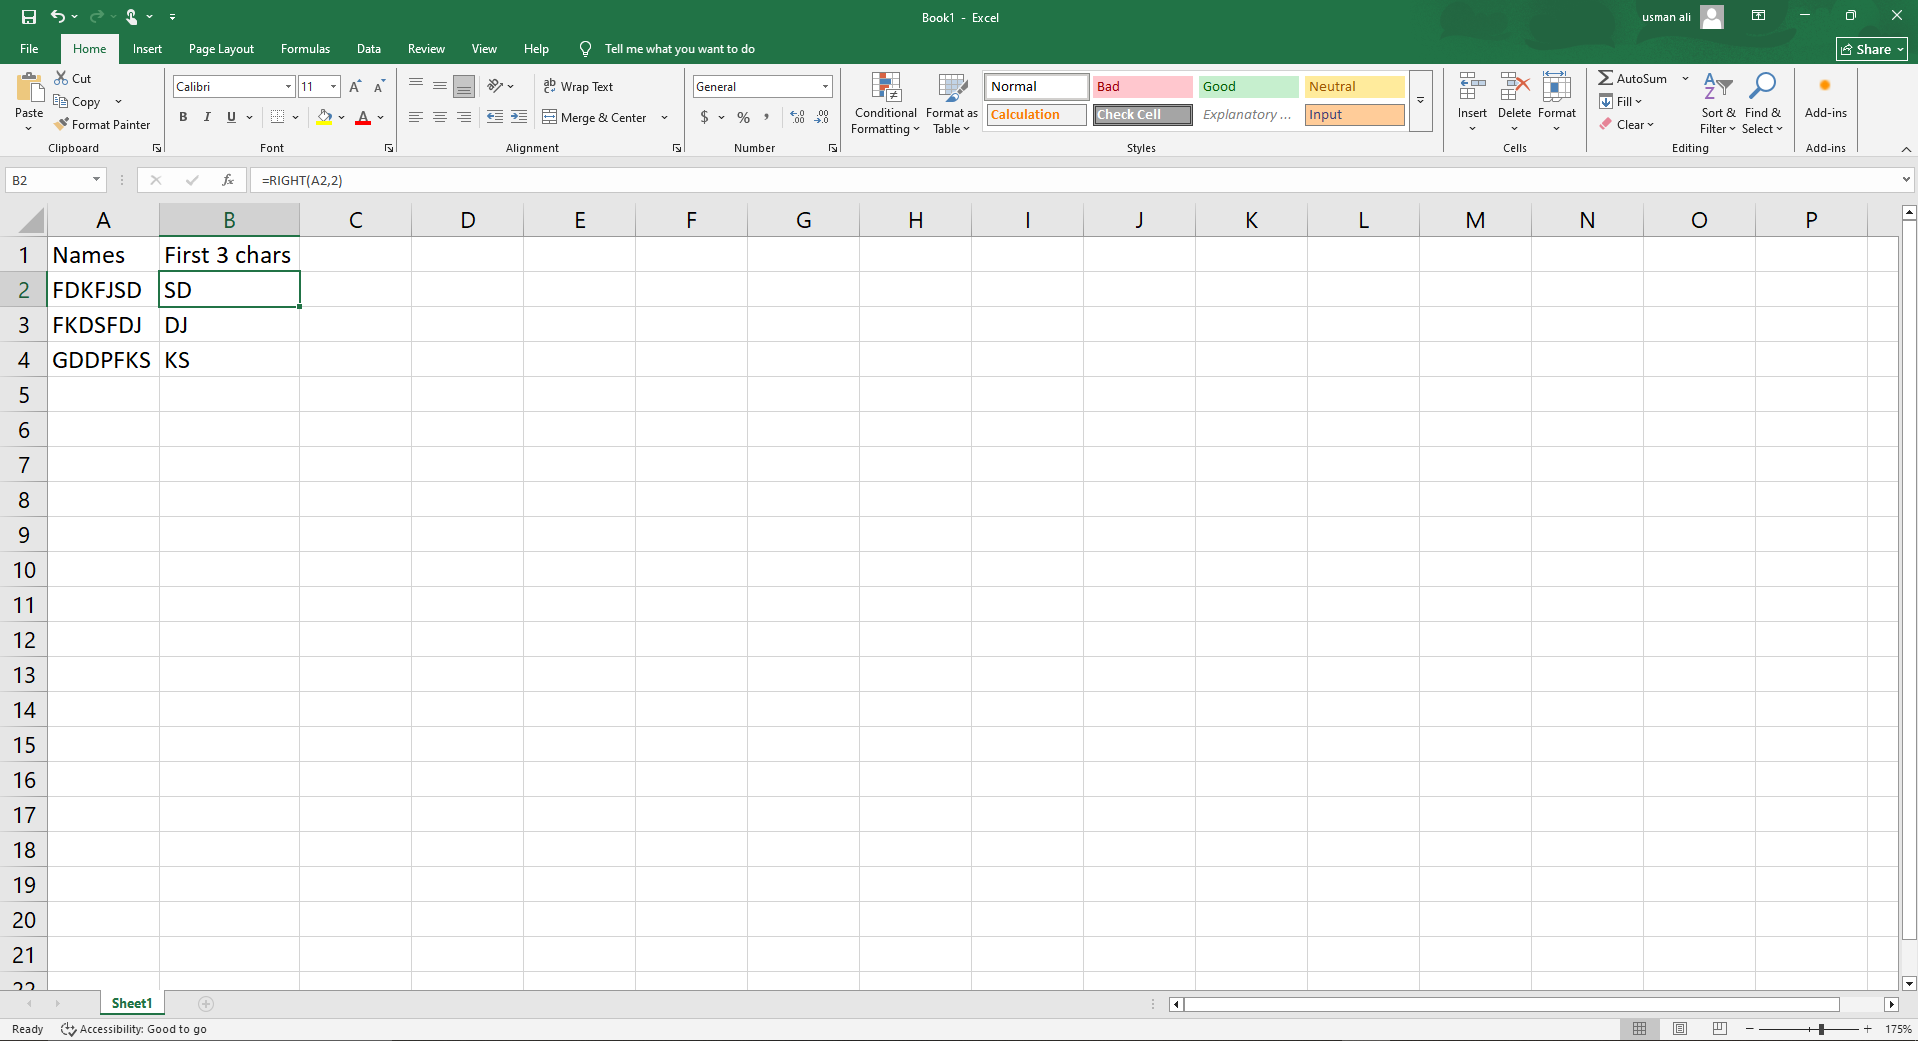Toggle Underline formatting
This screenshot has width=1918, height=1041.
231,117
